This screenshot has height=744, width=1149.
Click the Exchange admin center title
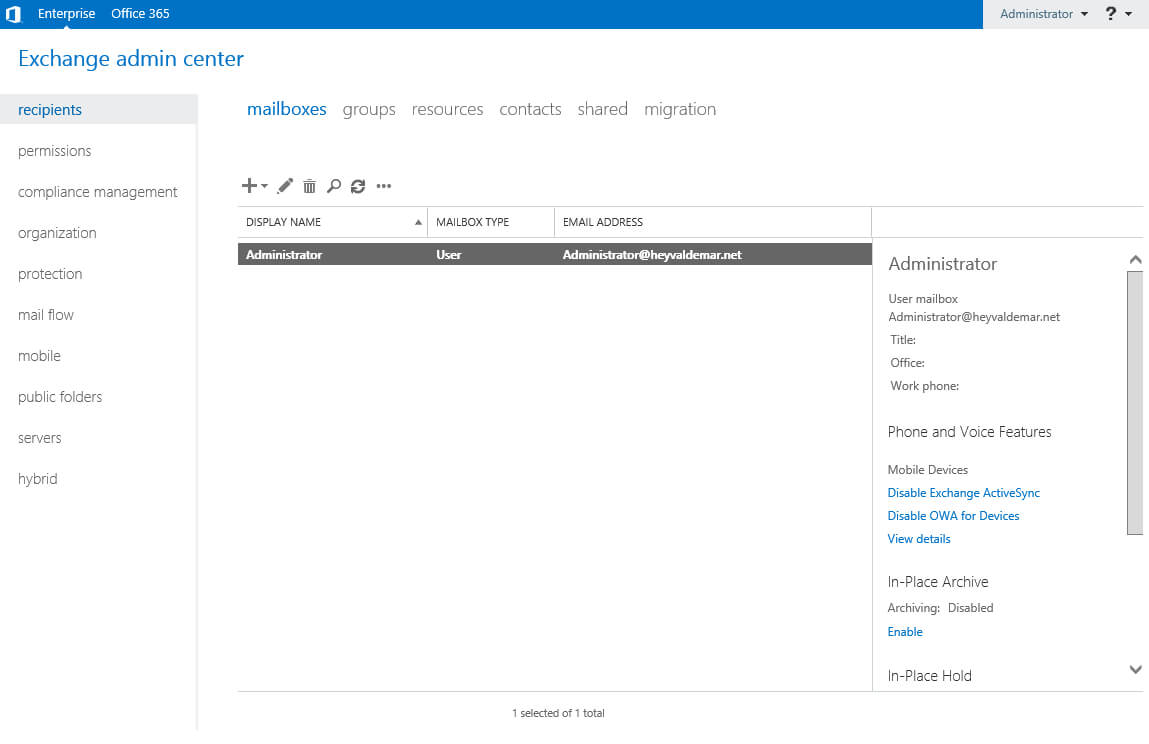(131, 59)
